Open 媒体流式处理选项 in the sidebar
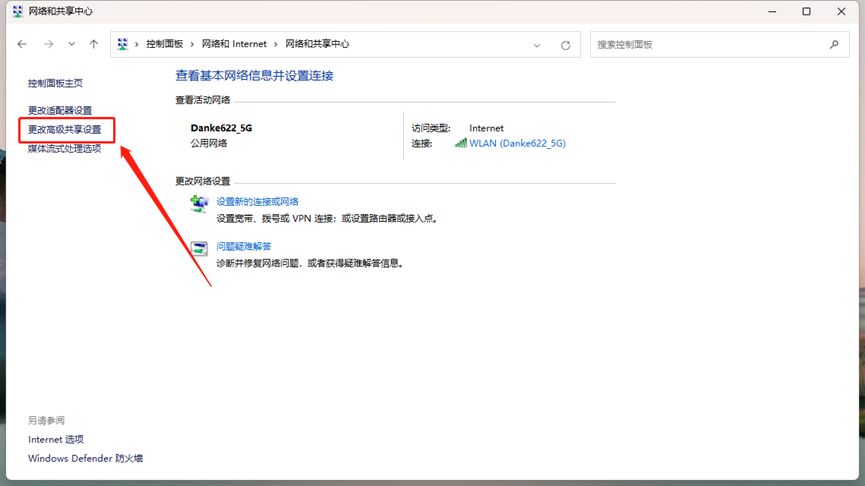The image size is (865, 486). click(x=64, y=149)
